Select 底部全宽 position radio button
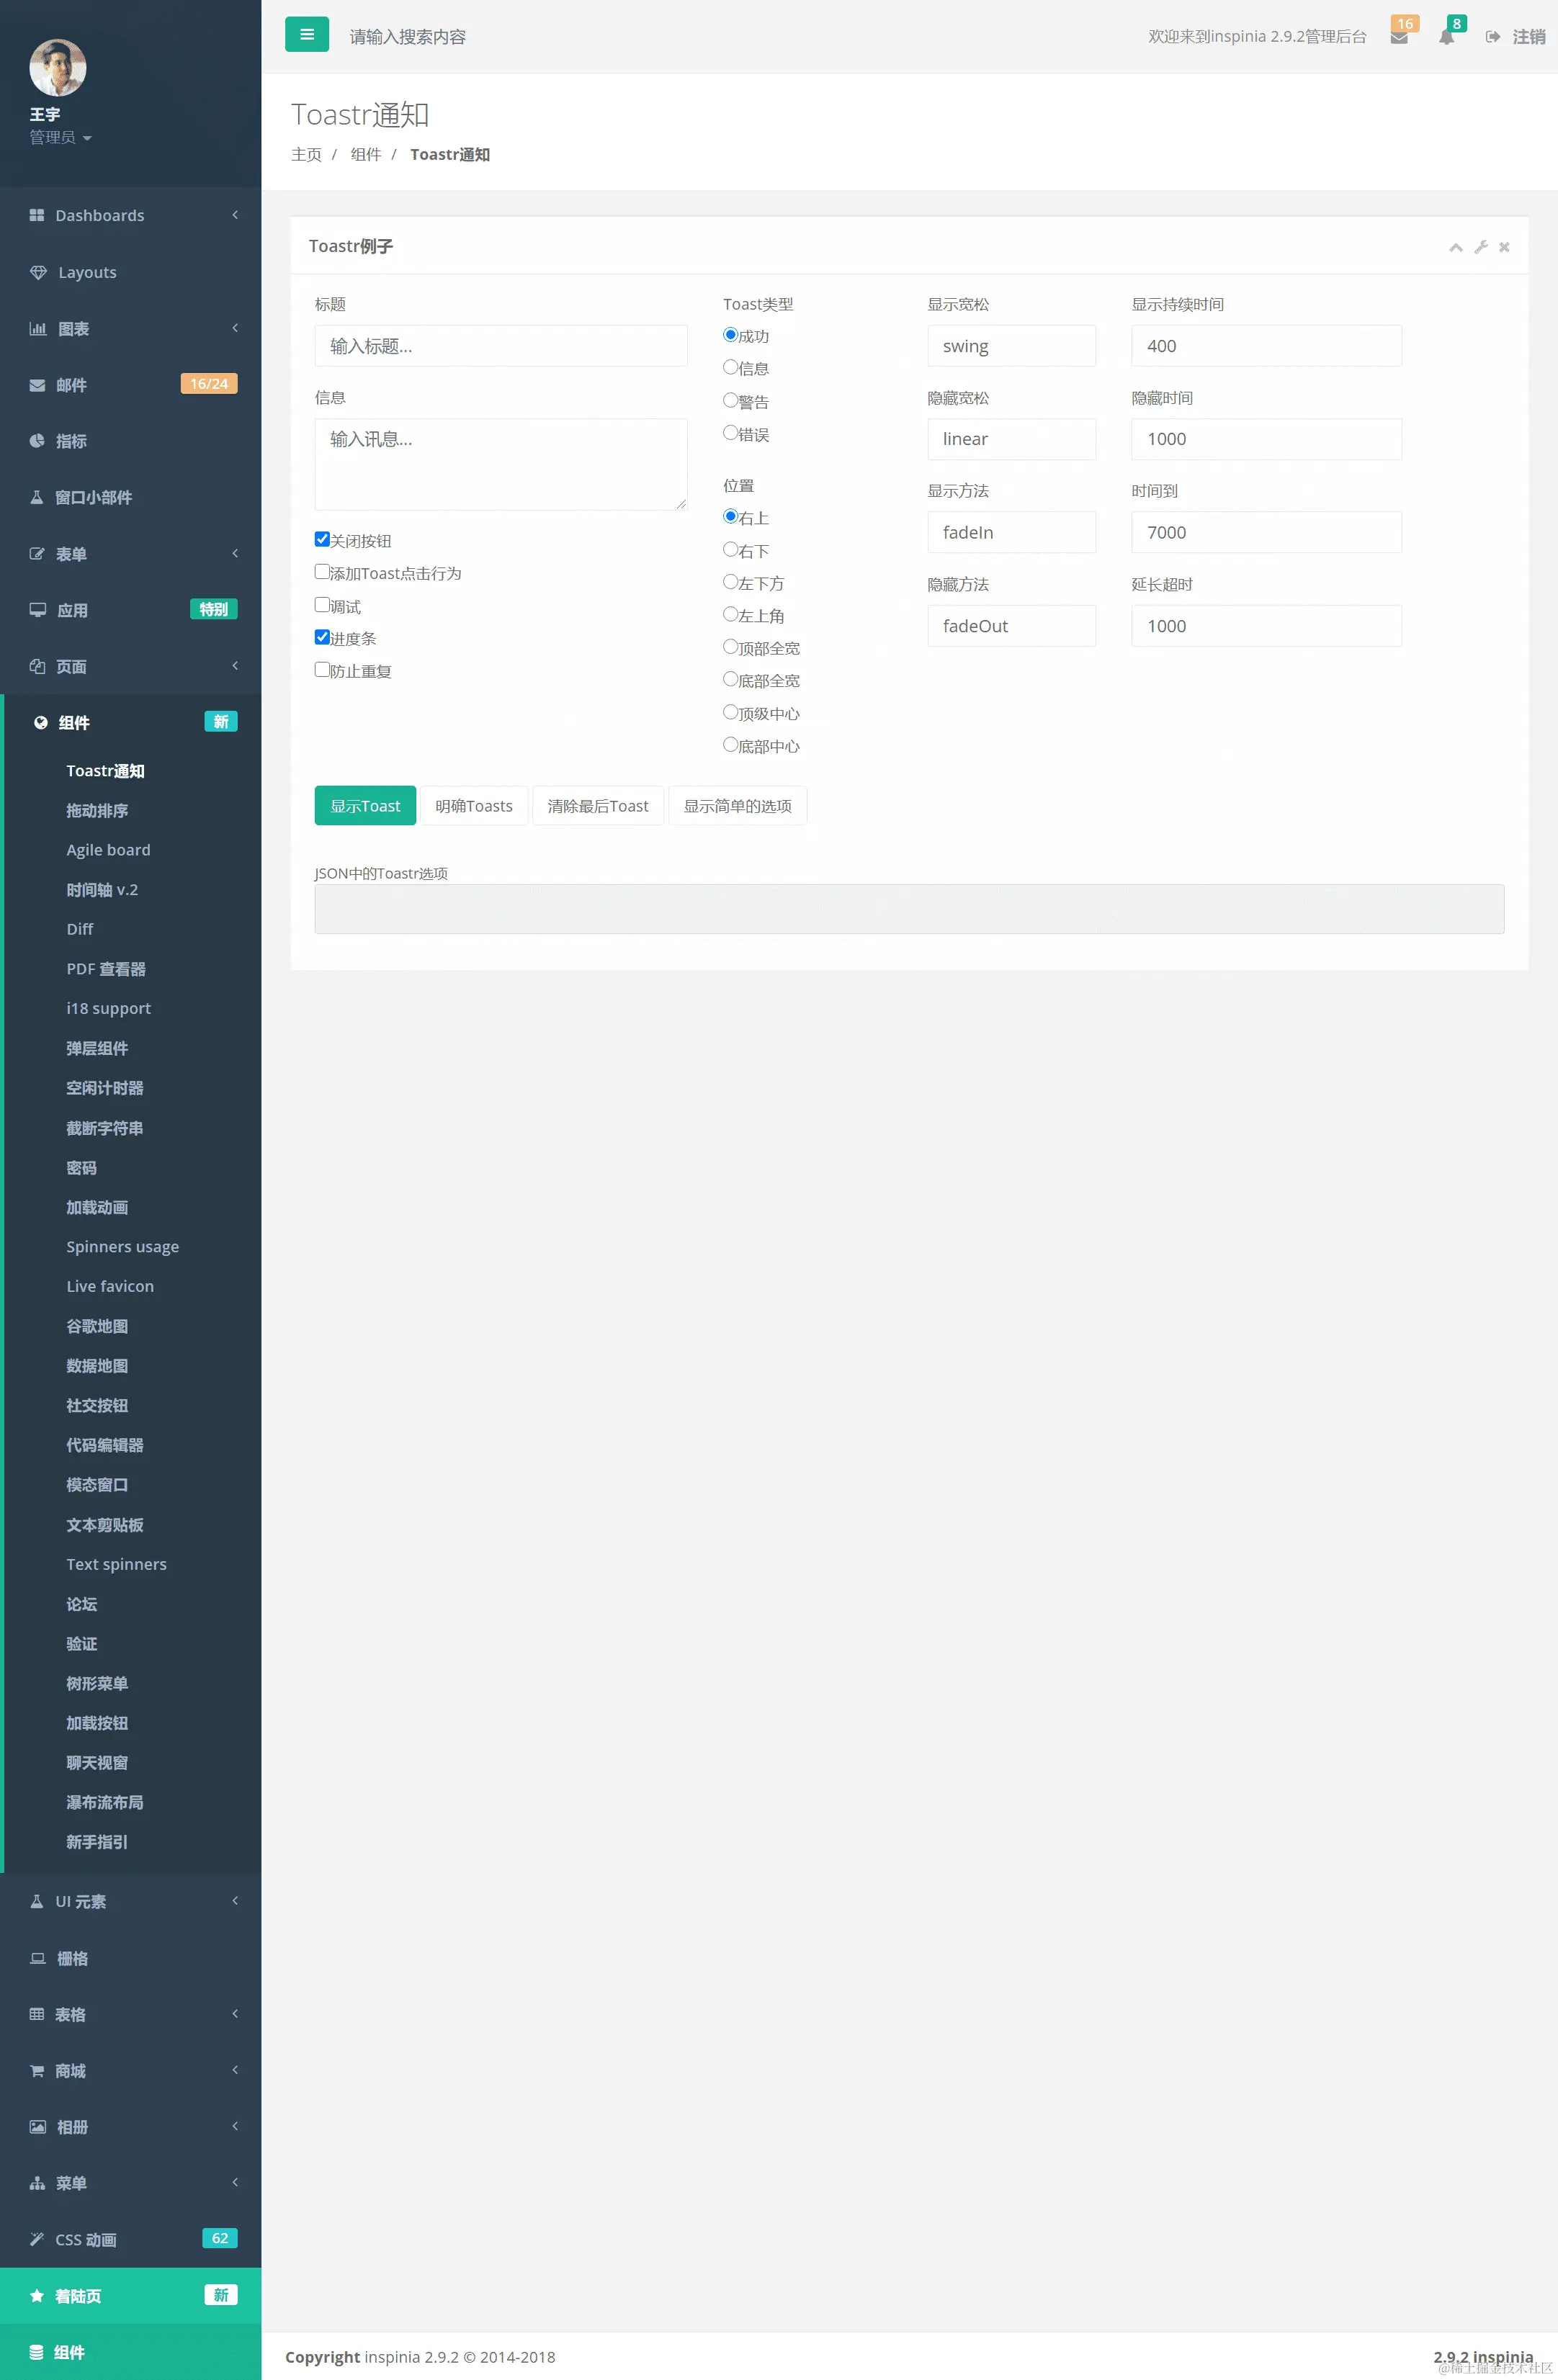The height and width of the screenshot is (2380, 1558). coord(730,679)
